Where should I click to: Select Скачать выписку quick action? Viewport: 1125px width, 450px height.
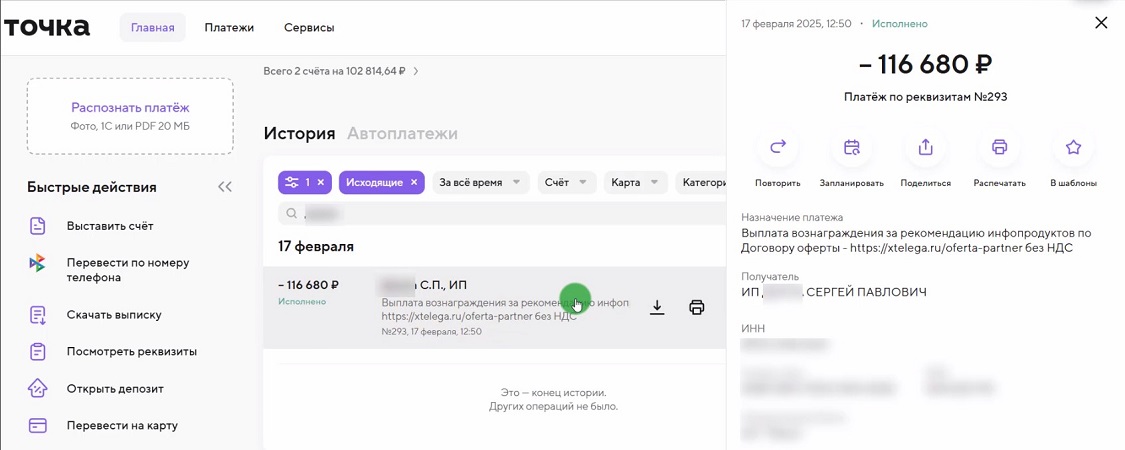pyautogui.click(x=113, y=315)
